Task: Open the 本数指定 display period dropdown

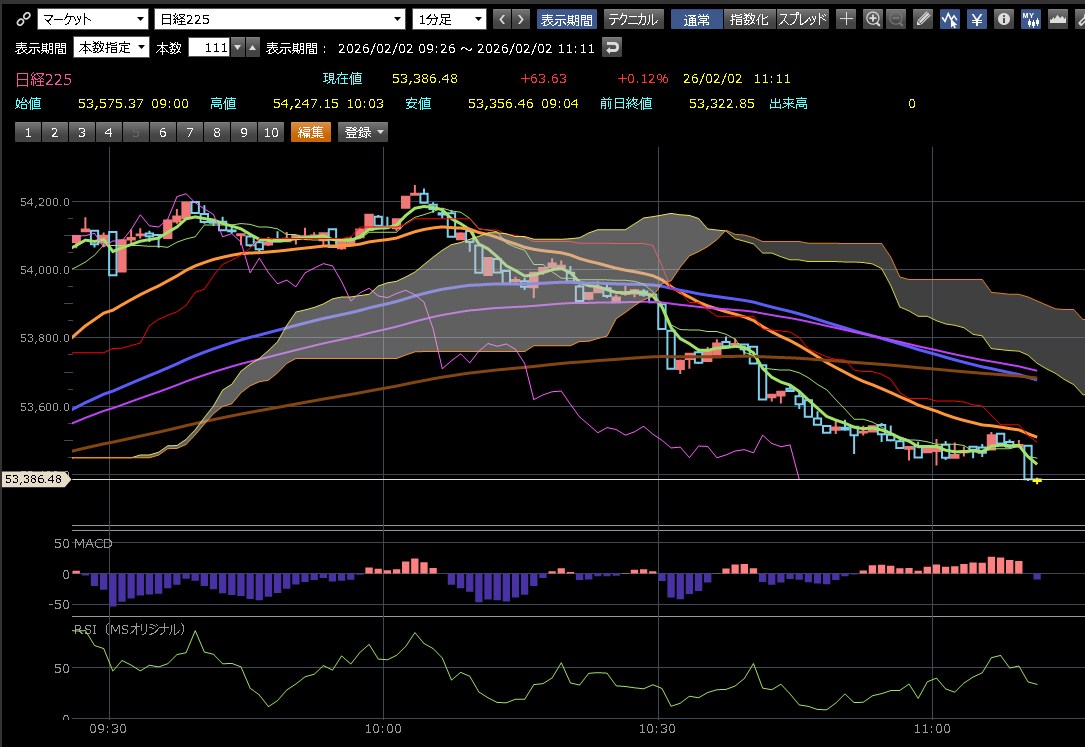Action: (111, 47)
